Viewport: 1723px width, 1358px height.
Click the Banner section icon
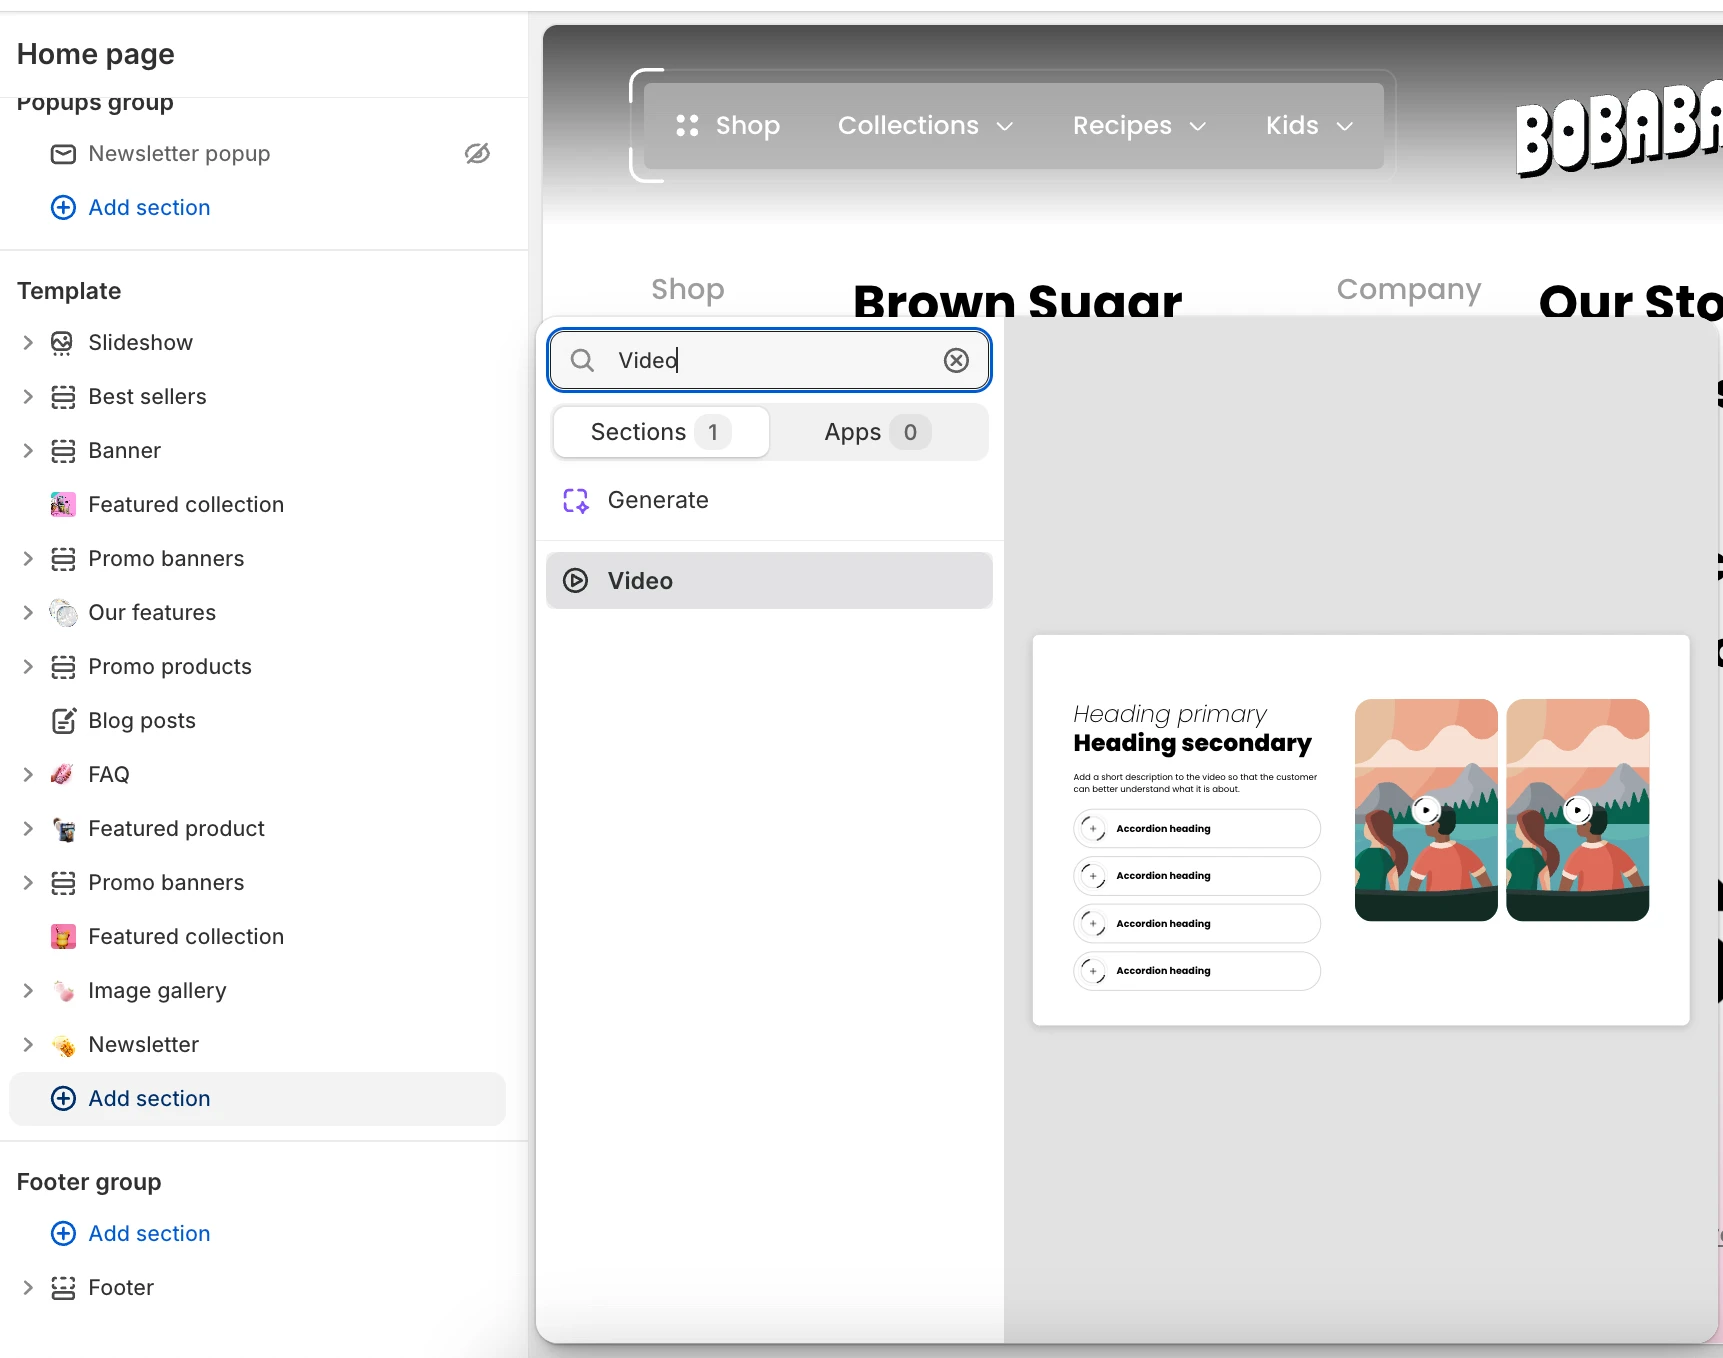click(63, 451)
